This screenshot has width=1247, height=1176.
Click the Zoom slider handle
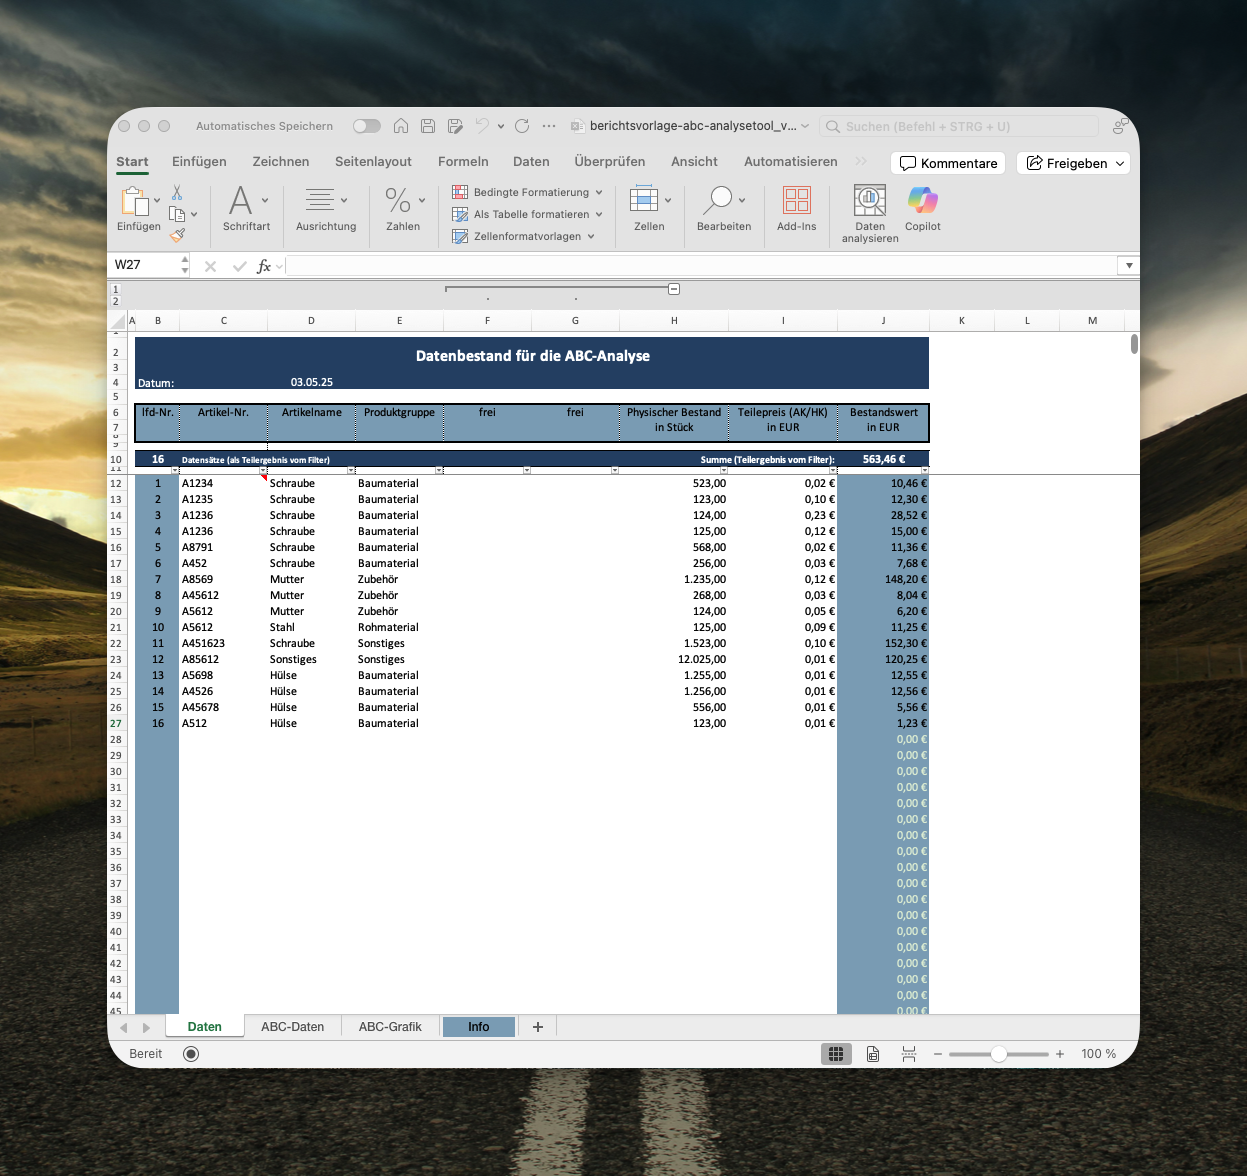tap(999, 1054)
